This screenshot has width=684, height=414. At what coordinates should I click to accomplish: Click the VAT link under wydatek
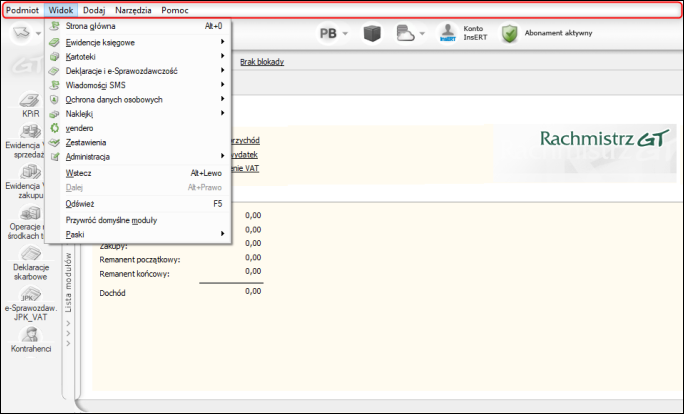(x=245, y=168)
